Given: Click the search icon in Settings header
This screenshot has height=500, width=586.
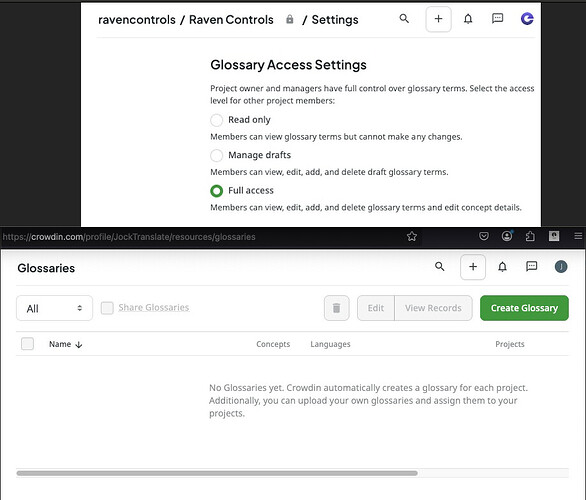Looking at the screenshot, I should [x=404, y=18].
